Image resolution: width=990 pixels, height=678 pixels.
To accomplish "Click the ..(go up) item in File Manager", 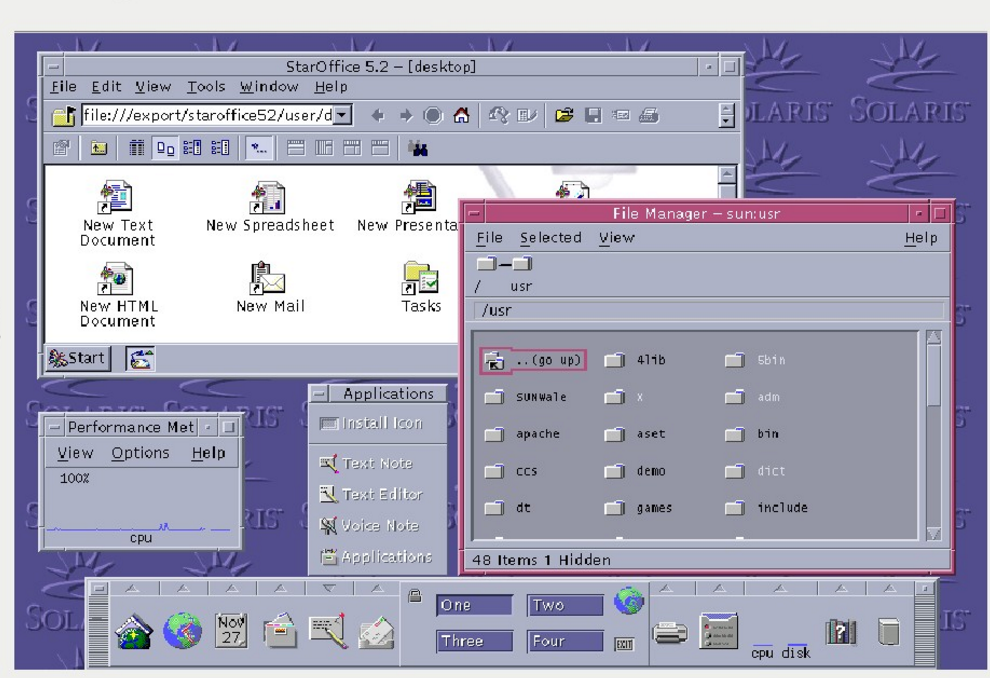I will (533, 360).
